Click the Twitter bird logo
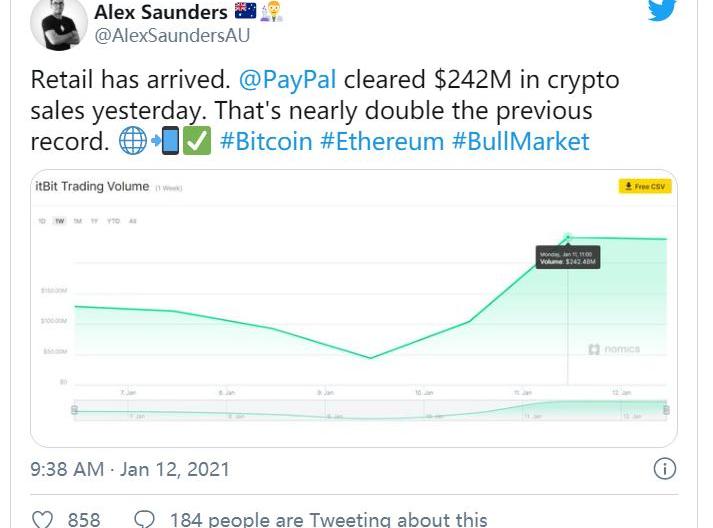713x528 pixels. (661, 9)
